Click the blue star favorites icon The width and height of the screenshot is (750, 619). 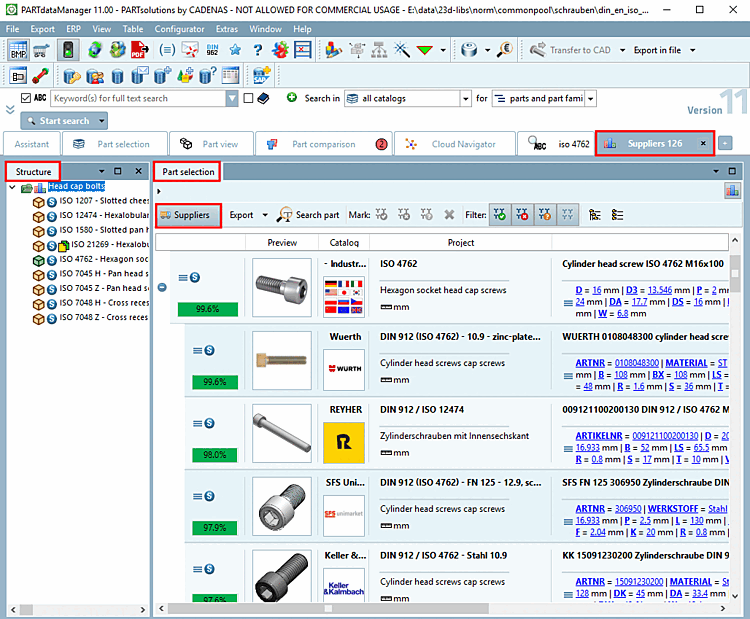pos(235,49)
